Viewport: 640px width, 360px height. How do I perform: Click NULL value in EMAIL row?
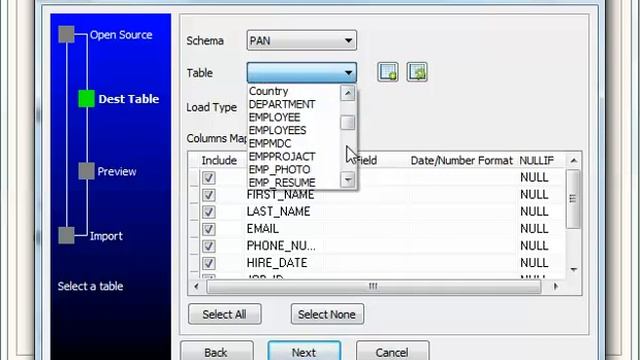(x=534, y=229)
